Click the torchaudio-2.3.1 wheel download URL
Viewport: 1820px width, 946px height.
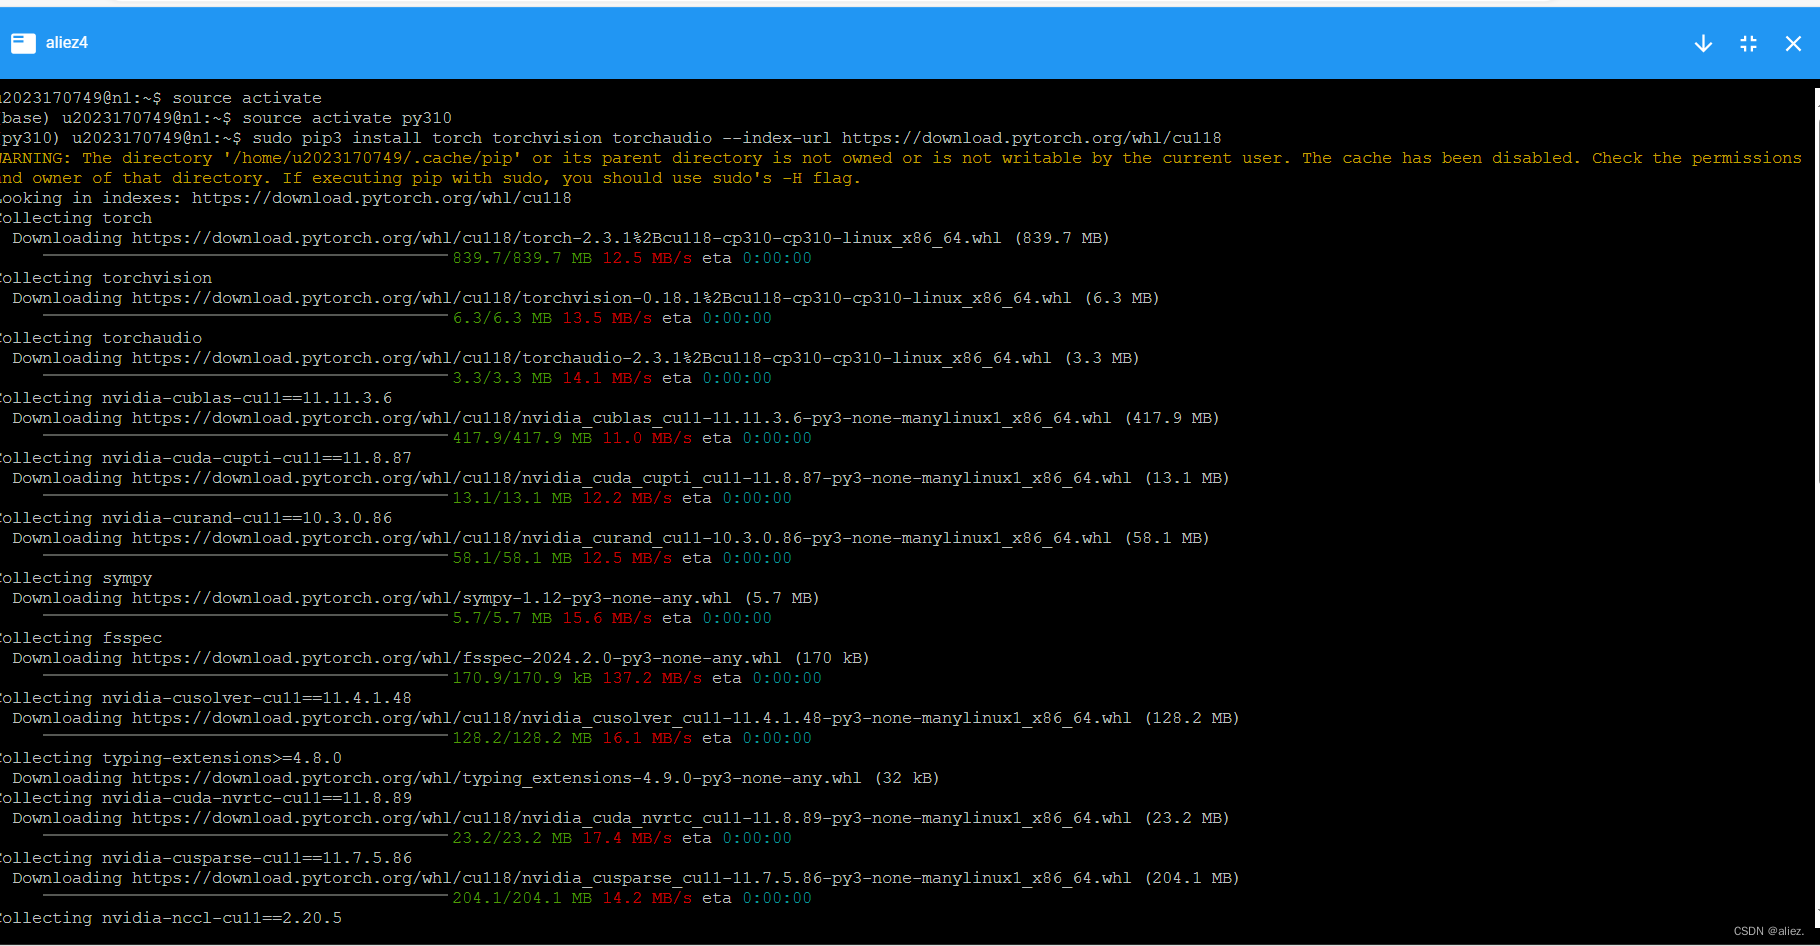(x=591, y=358)
